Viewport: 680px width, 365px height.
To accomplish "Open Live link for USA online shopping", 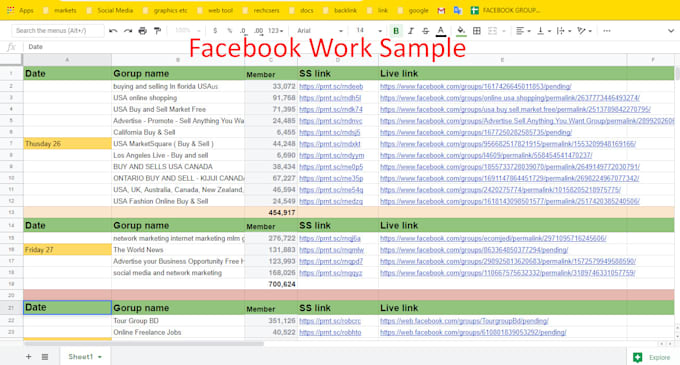I will (510, 98).
